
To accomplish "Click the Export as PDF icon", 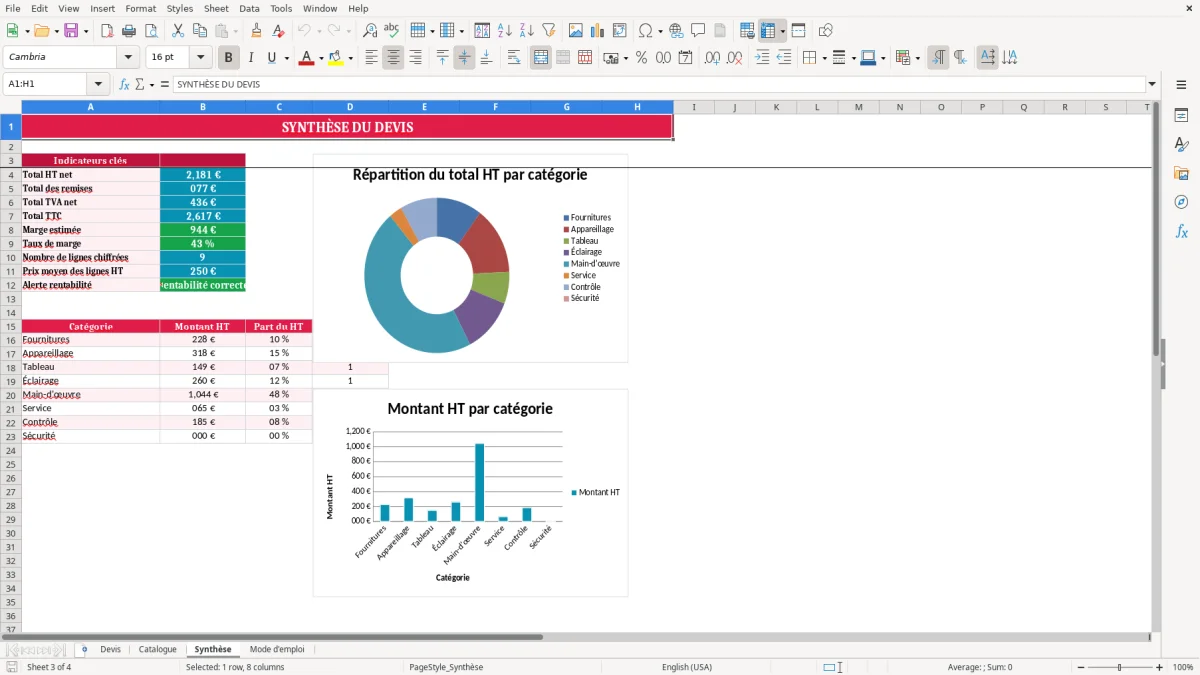I will tap(107, 31).
